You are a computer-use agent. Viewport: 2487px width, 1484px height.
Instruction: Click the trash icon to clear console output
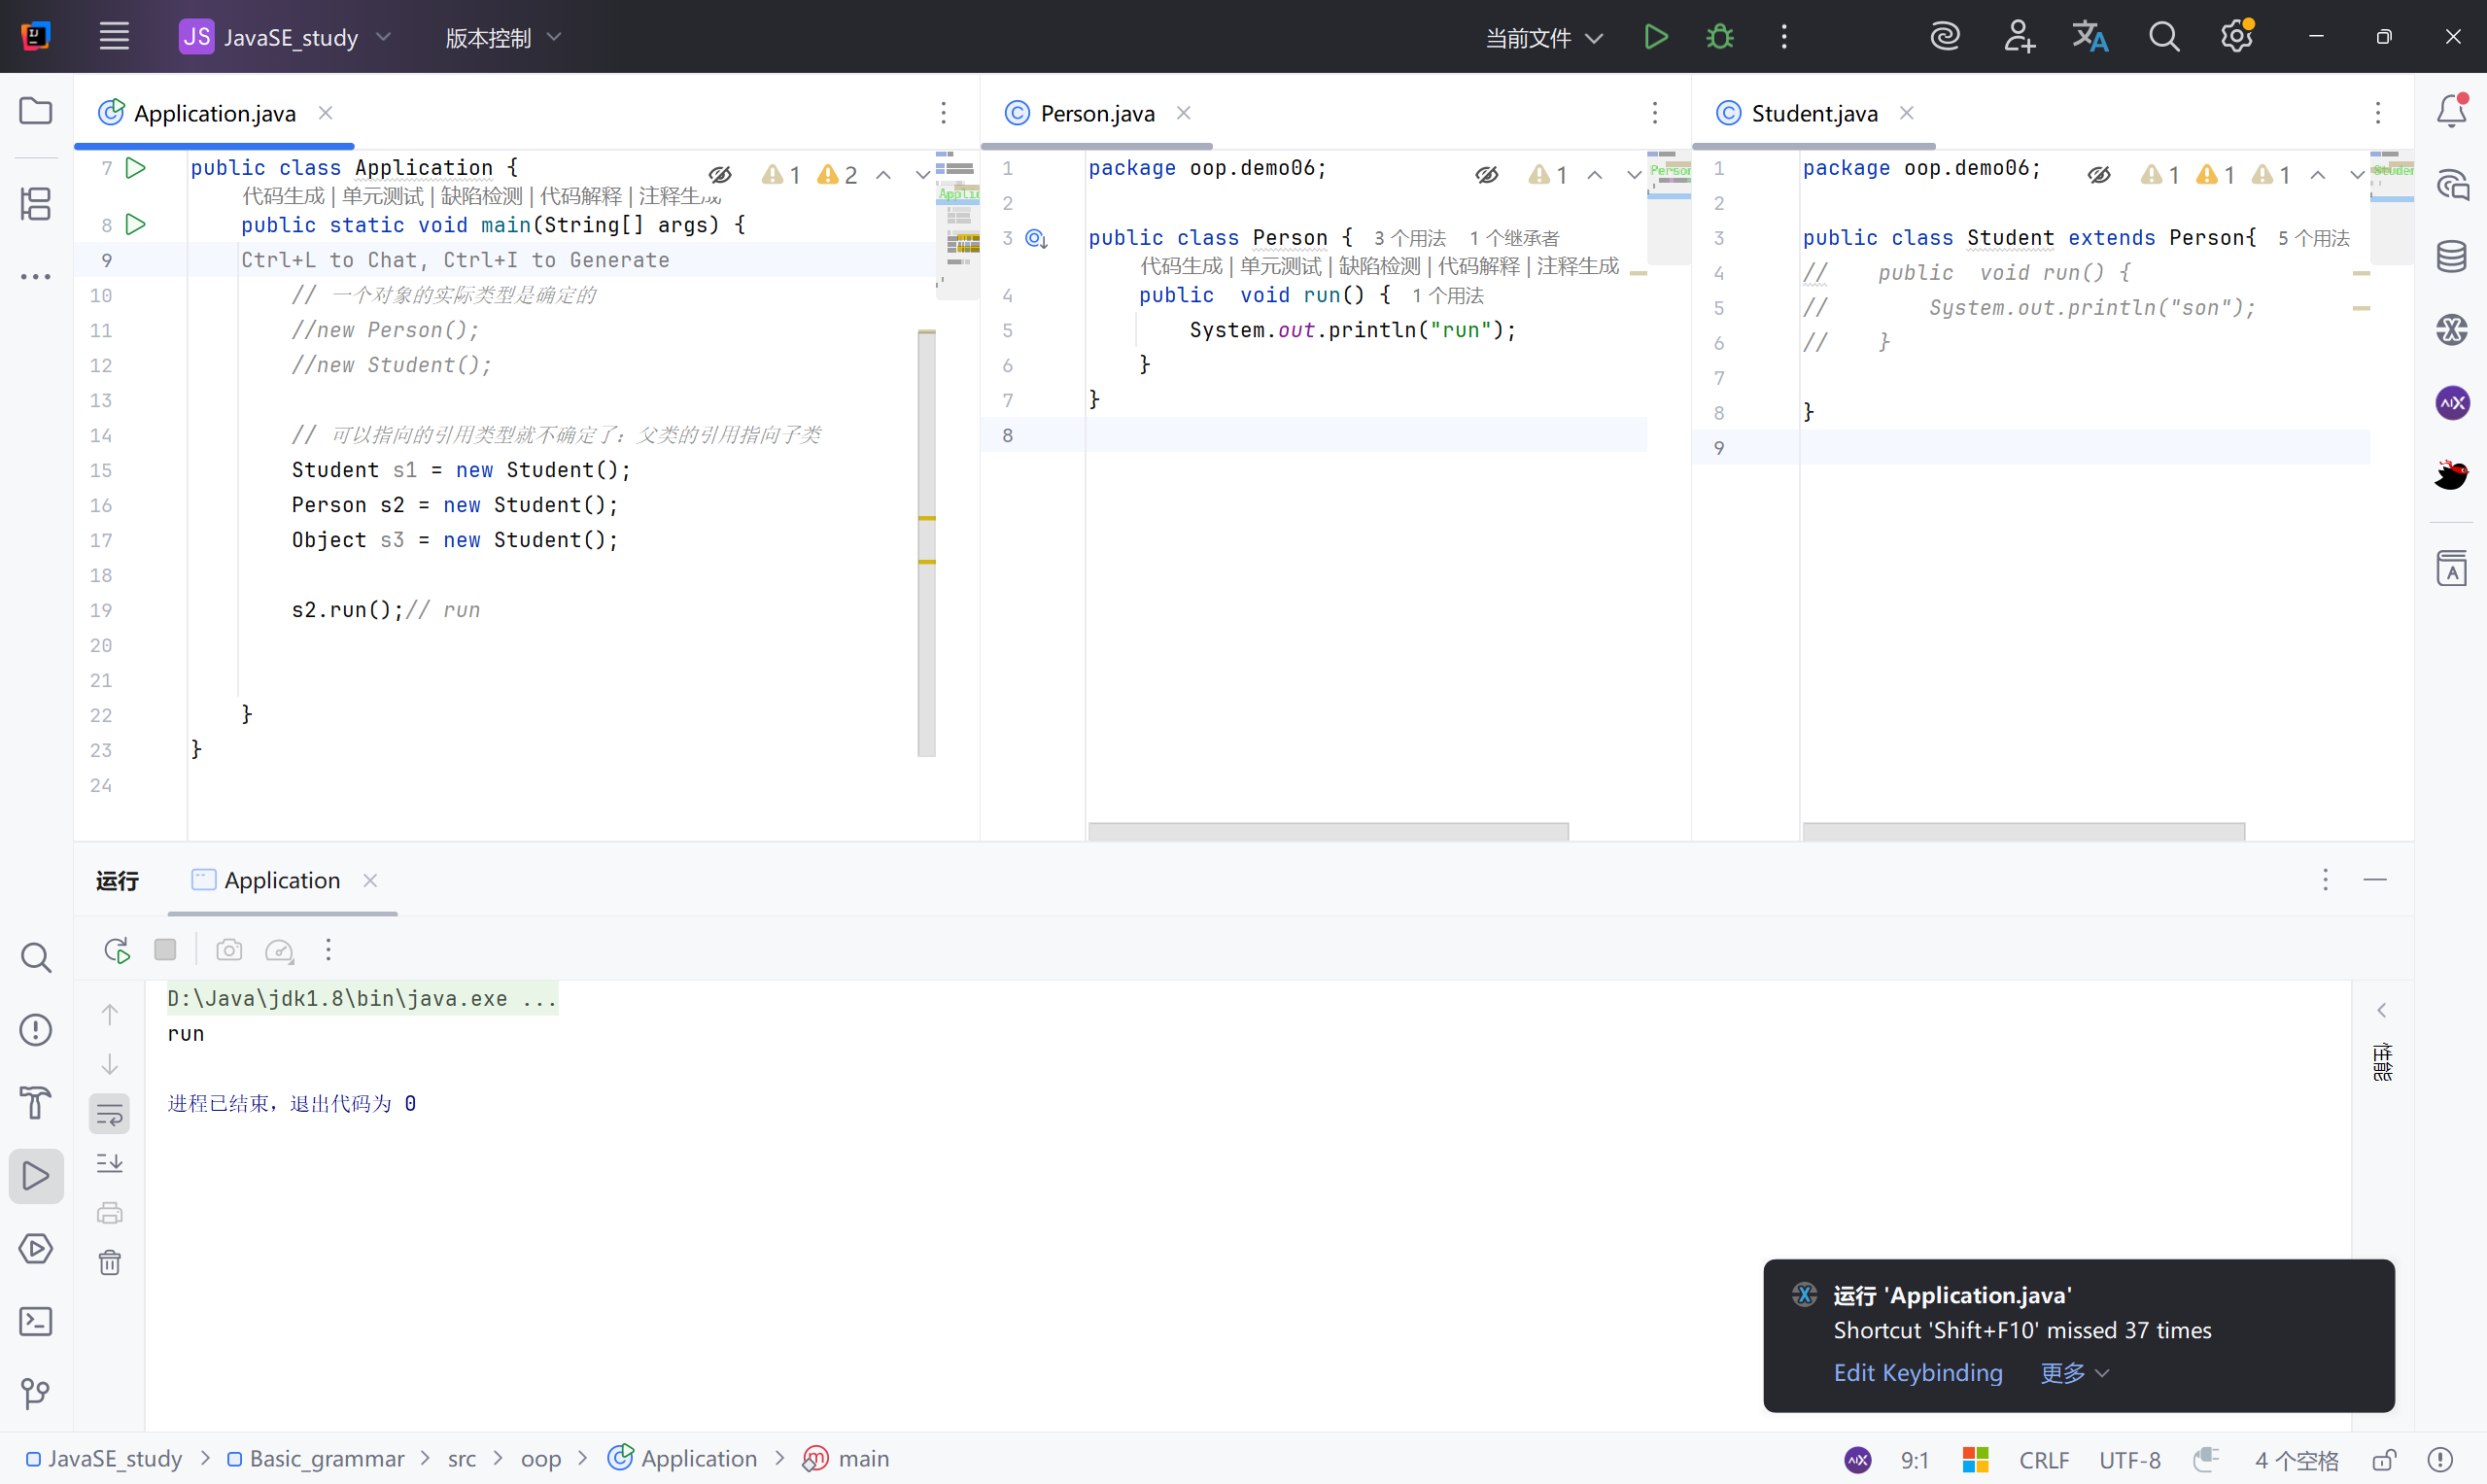coord(110,1262)
